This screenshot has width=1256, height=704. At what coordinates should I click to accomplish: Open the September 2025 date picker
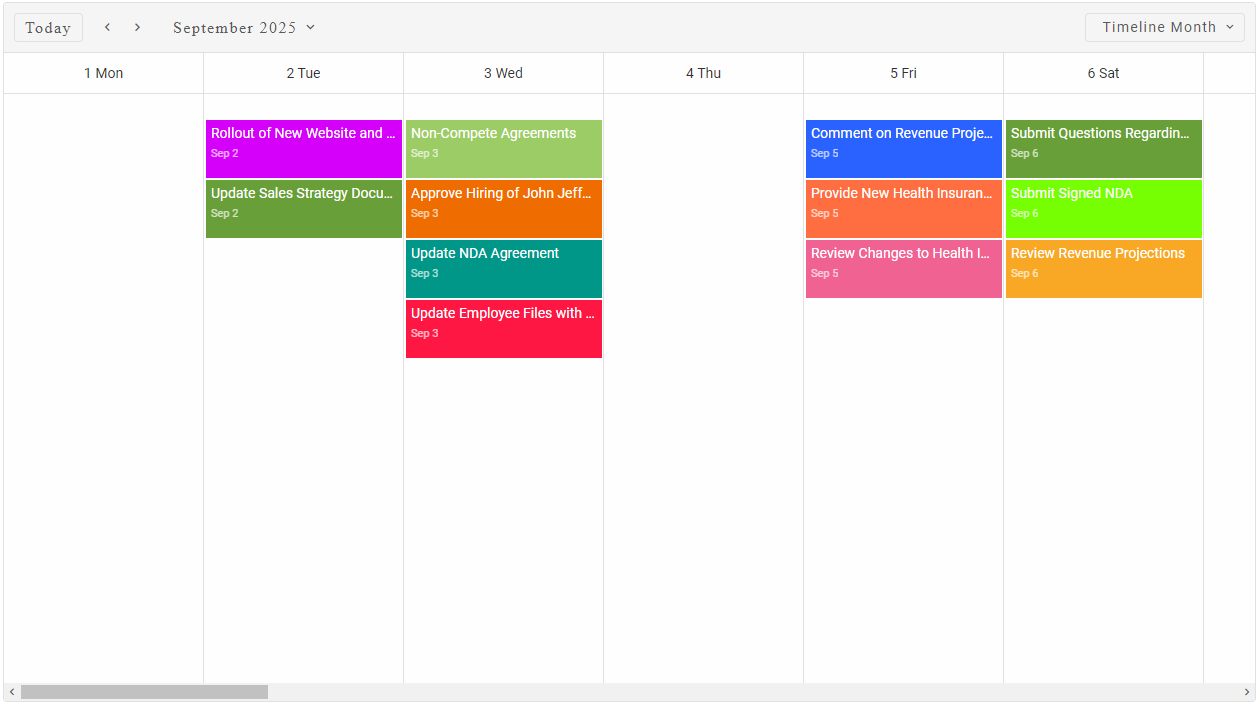point(244,28)
